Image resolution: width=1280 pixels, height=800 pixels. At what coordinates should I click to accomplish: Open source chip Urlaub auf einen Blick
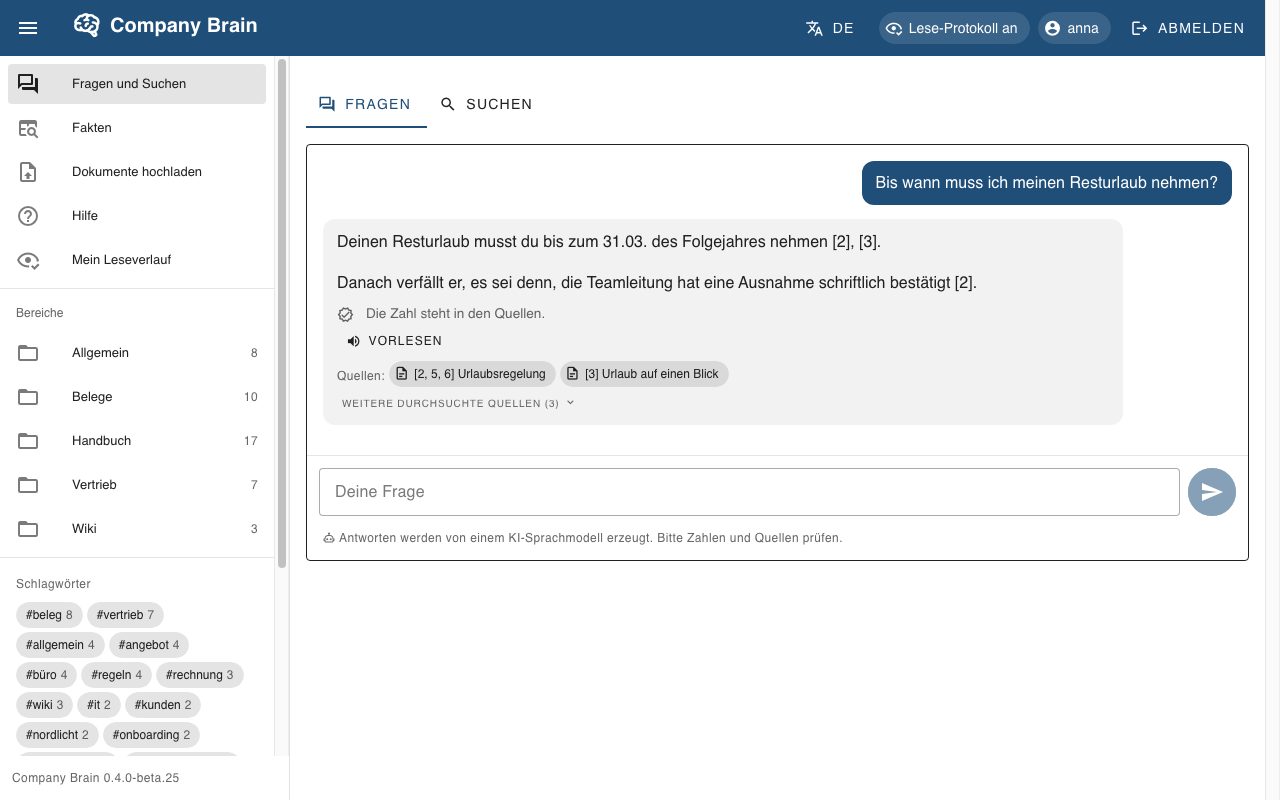pyautogui.click(x=644, y=374)
